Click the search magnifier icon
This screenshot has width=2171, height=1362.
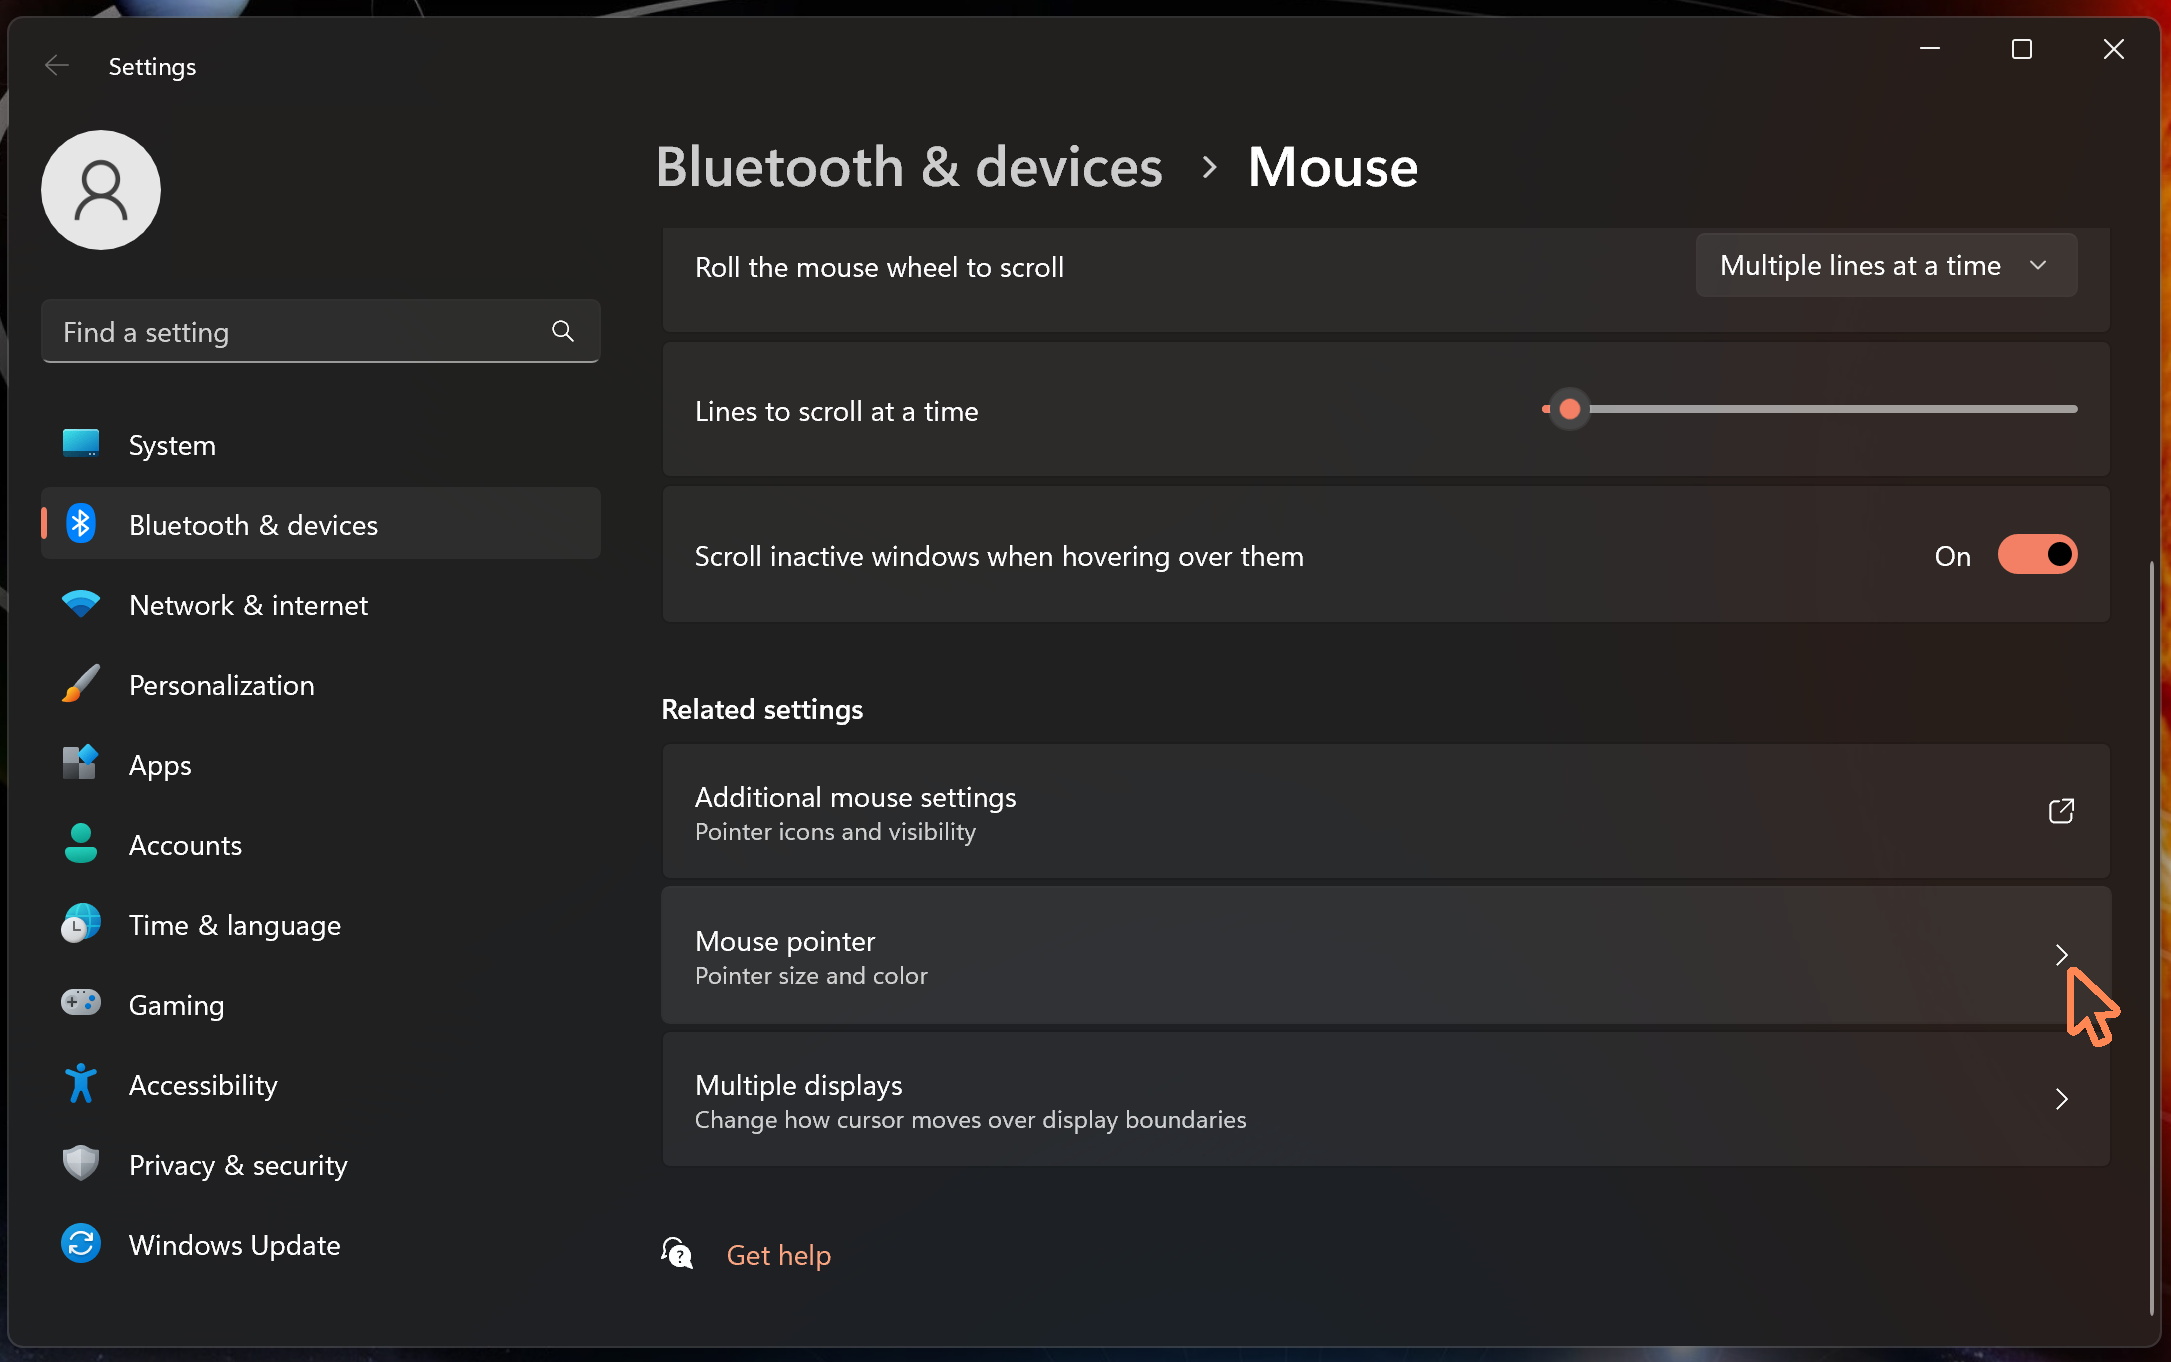pyautogui.click(x=563, y=331)
